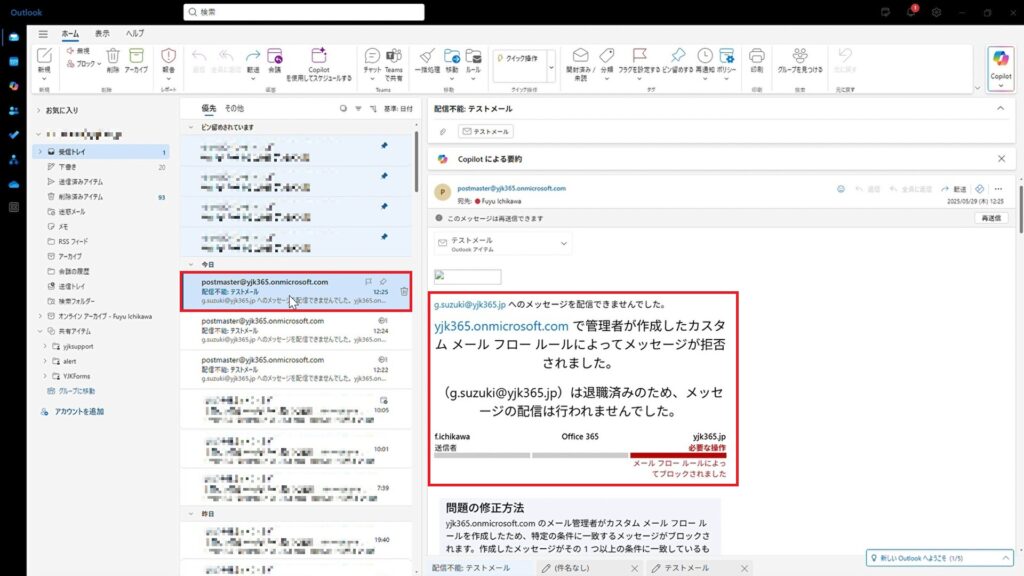Click the 検索 search box
Image resolution: width=1024 pixels, height=576 pixels.
304,12
